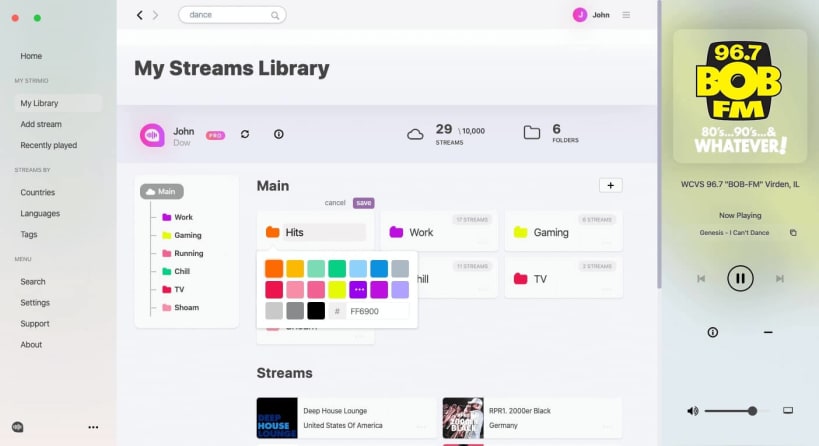Open Settings in sidebar
Viewport: 819px width, 446px height.
coord(35,302)
